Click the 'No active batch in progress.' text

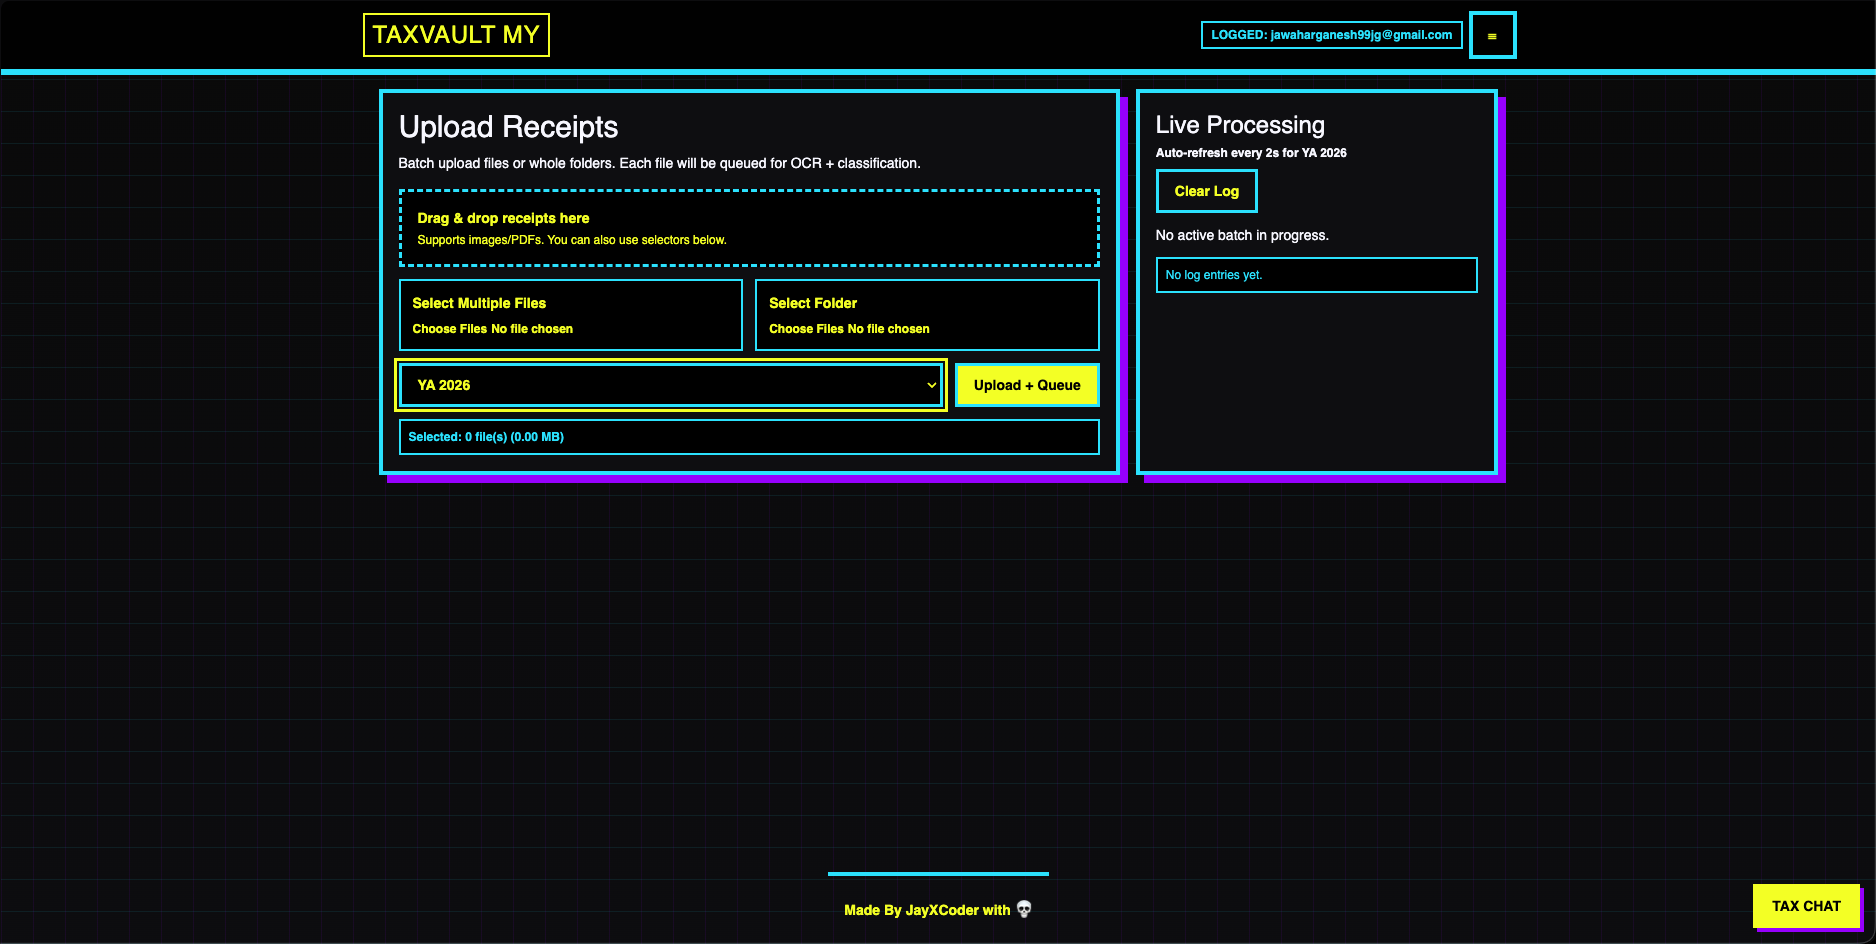point(1242,235)
